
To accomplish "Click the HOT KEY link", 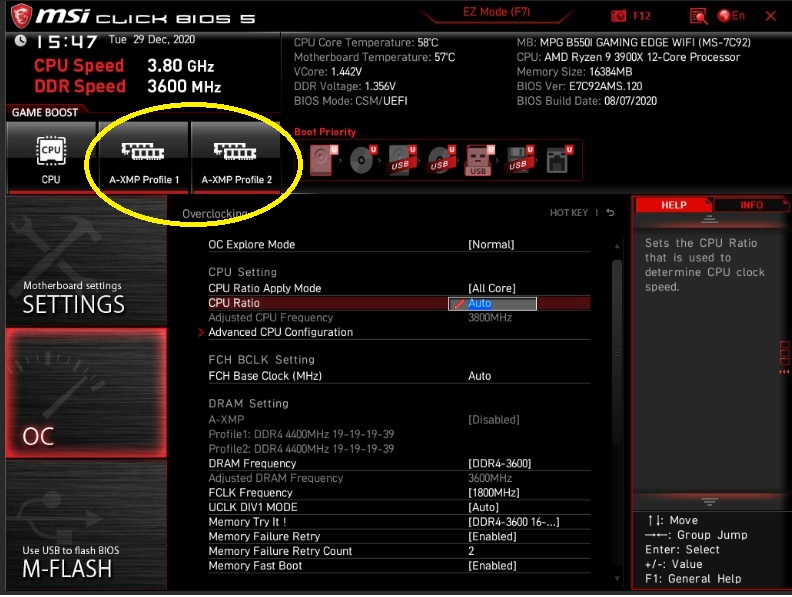I will (x=569, y=213).
